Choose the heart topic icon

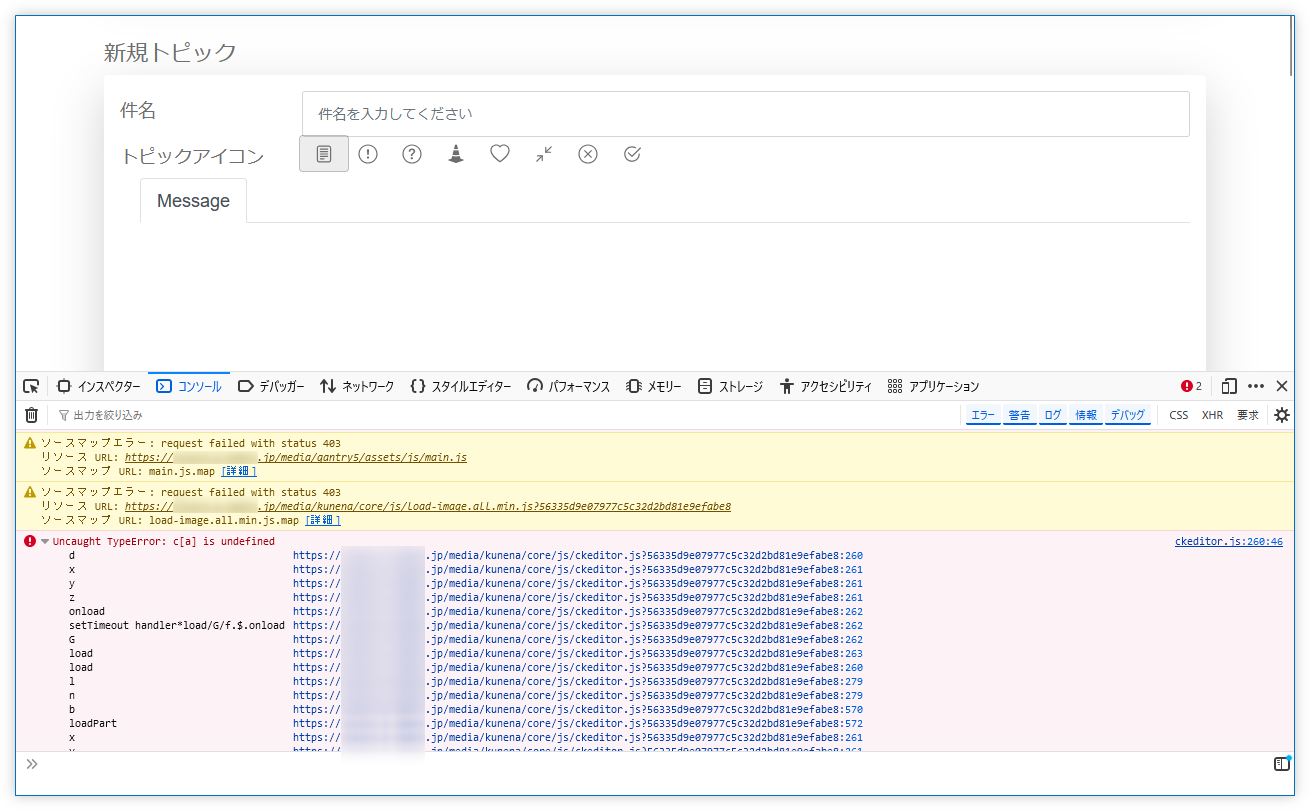pyautogui.click(x=500, y=154)
